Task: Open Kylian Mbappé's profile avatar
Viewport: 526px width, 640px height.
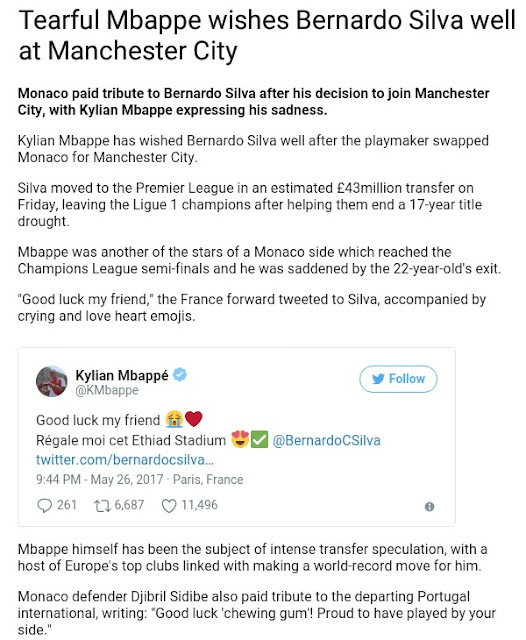Action: 52,381
